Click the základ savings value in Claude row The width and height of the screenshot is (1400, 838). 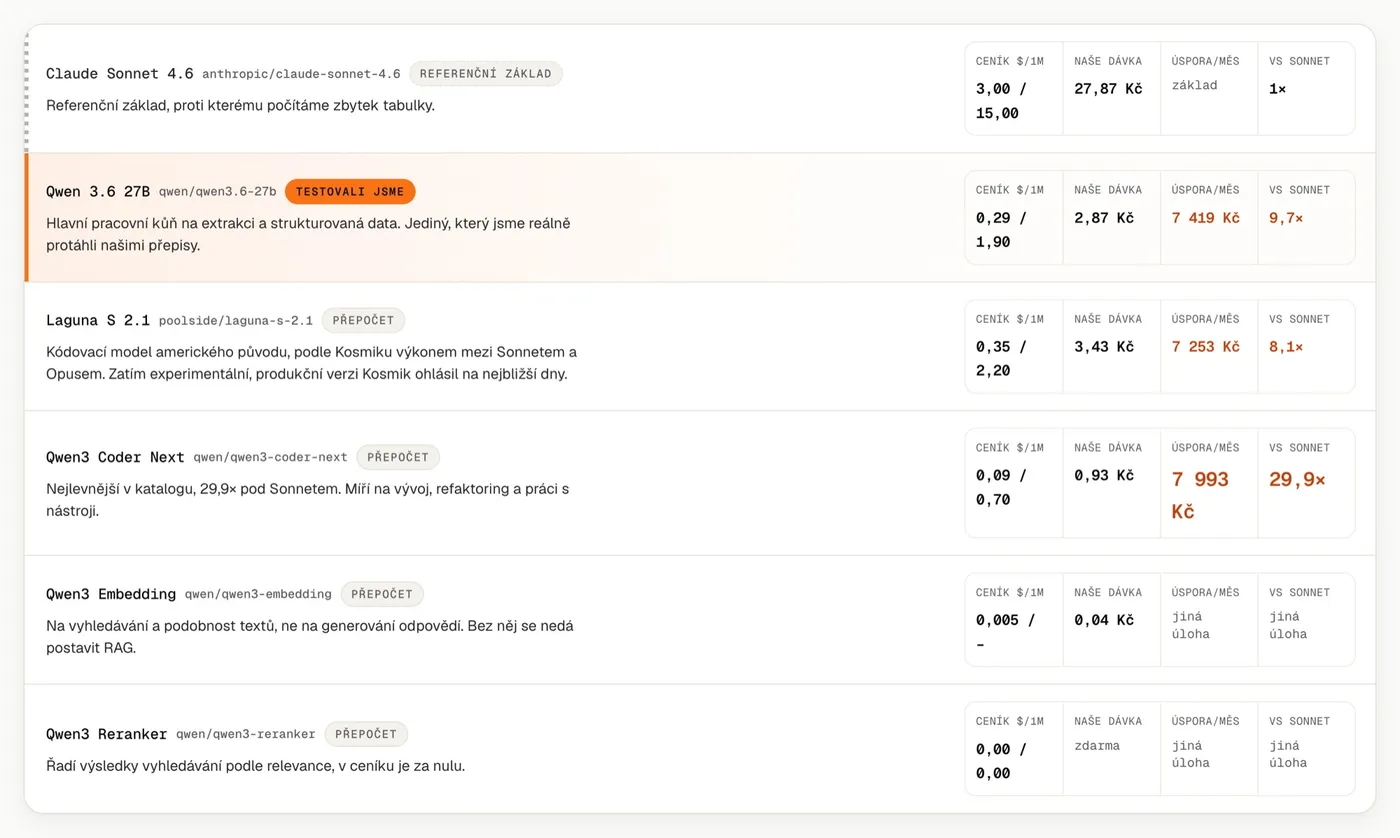click(1195, 86)
